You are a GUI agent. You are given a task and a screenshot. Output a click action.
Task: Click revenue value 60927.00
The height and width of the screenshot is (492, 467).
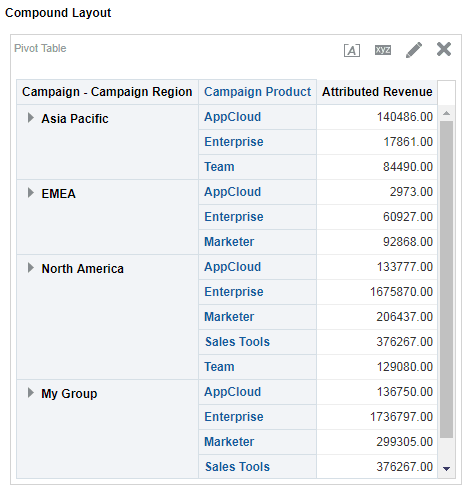(x=408, y=217)
